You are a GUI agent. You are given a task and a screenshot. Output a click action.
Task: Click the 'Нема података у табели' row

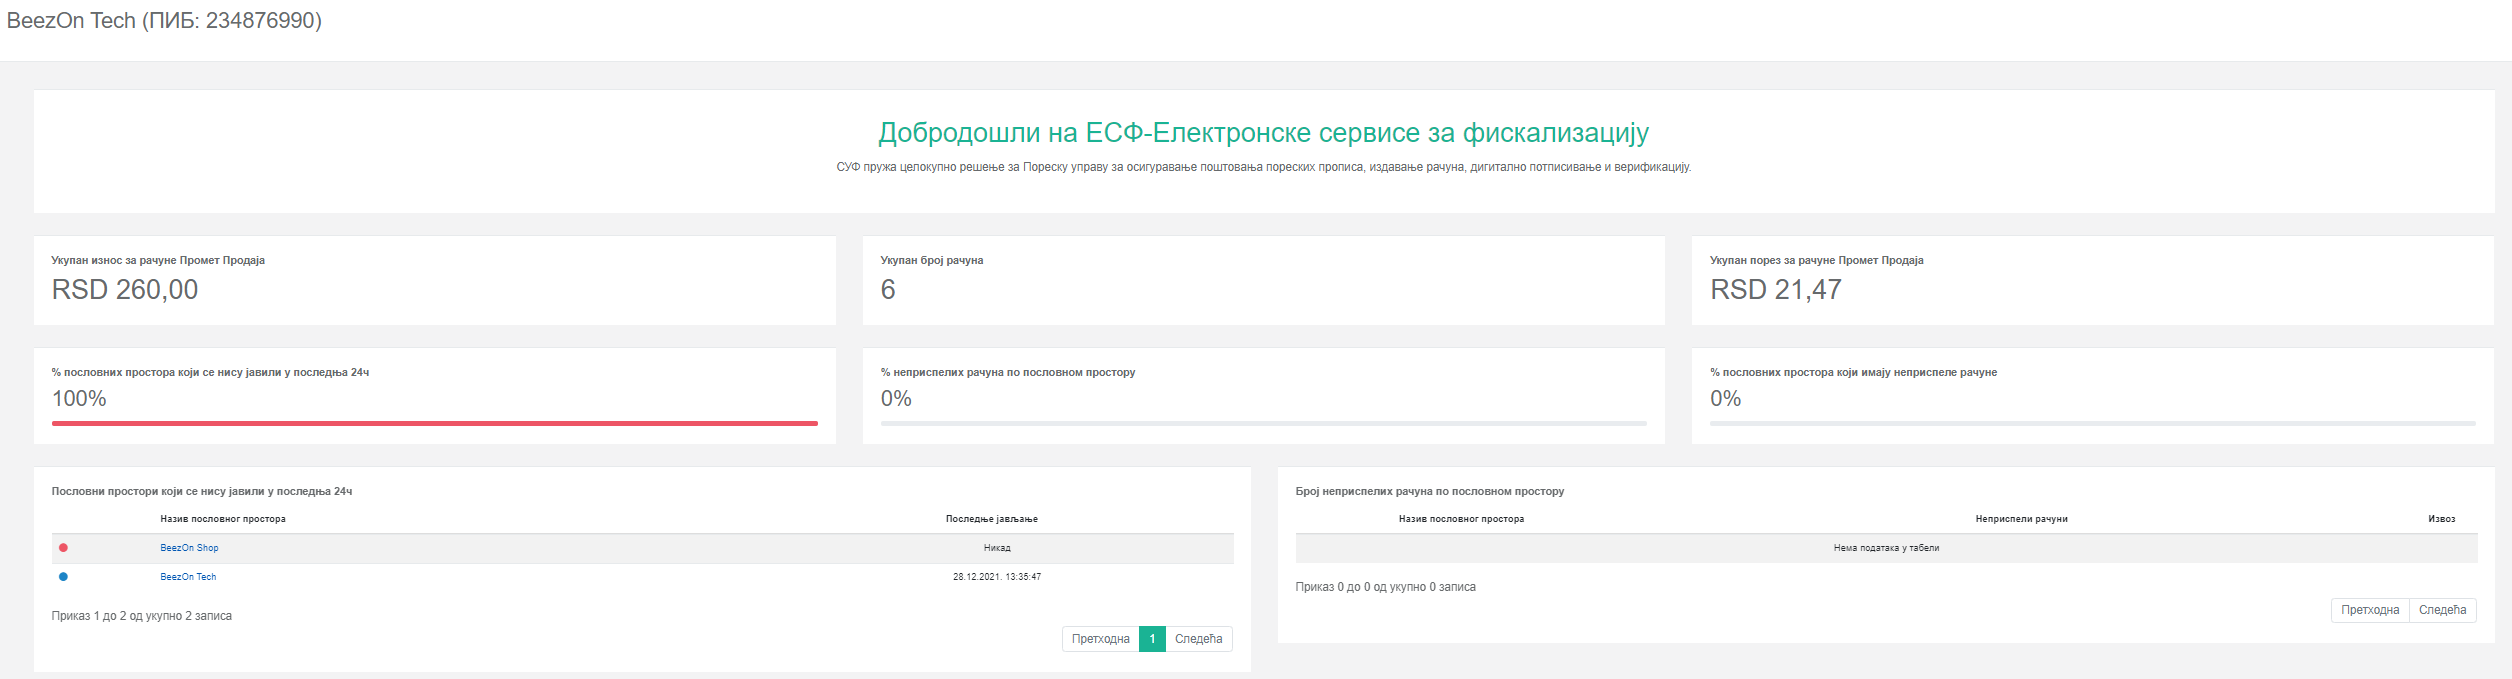[x=1886, y=548]
